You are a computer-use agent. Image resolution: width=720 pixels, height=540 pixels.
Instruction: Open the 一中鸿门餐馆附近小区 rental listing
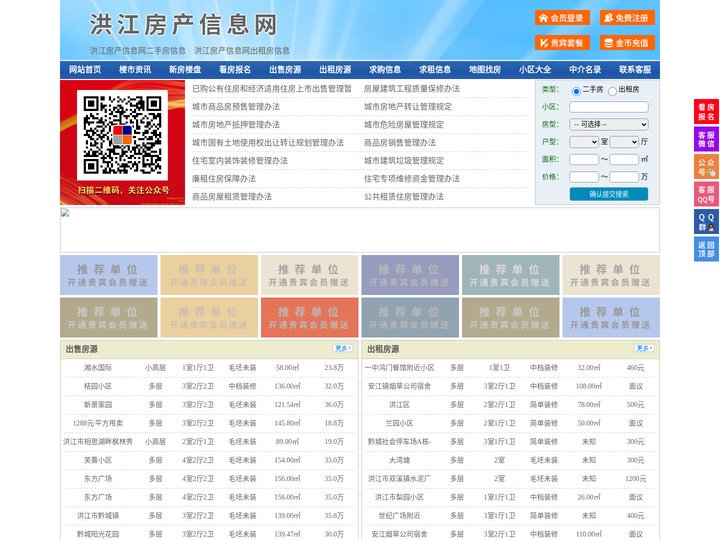399,367
